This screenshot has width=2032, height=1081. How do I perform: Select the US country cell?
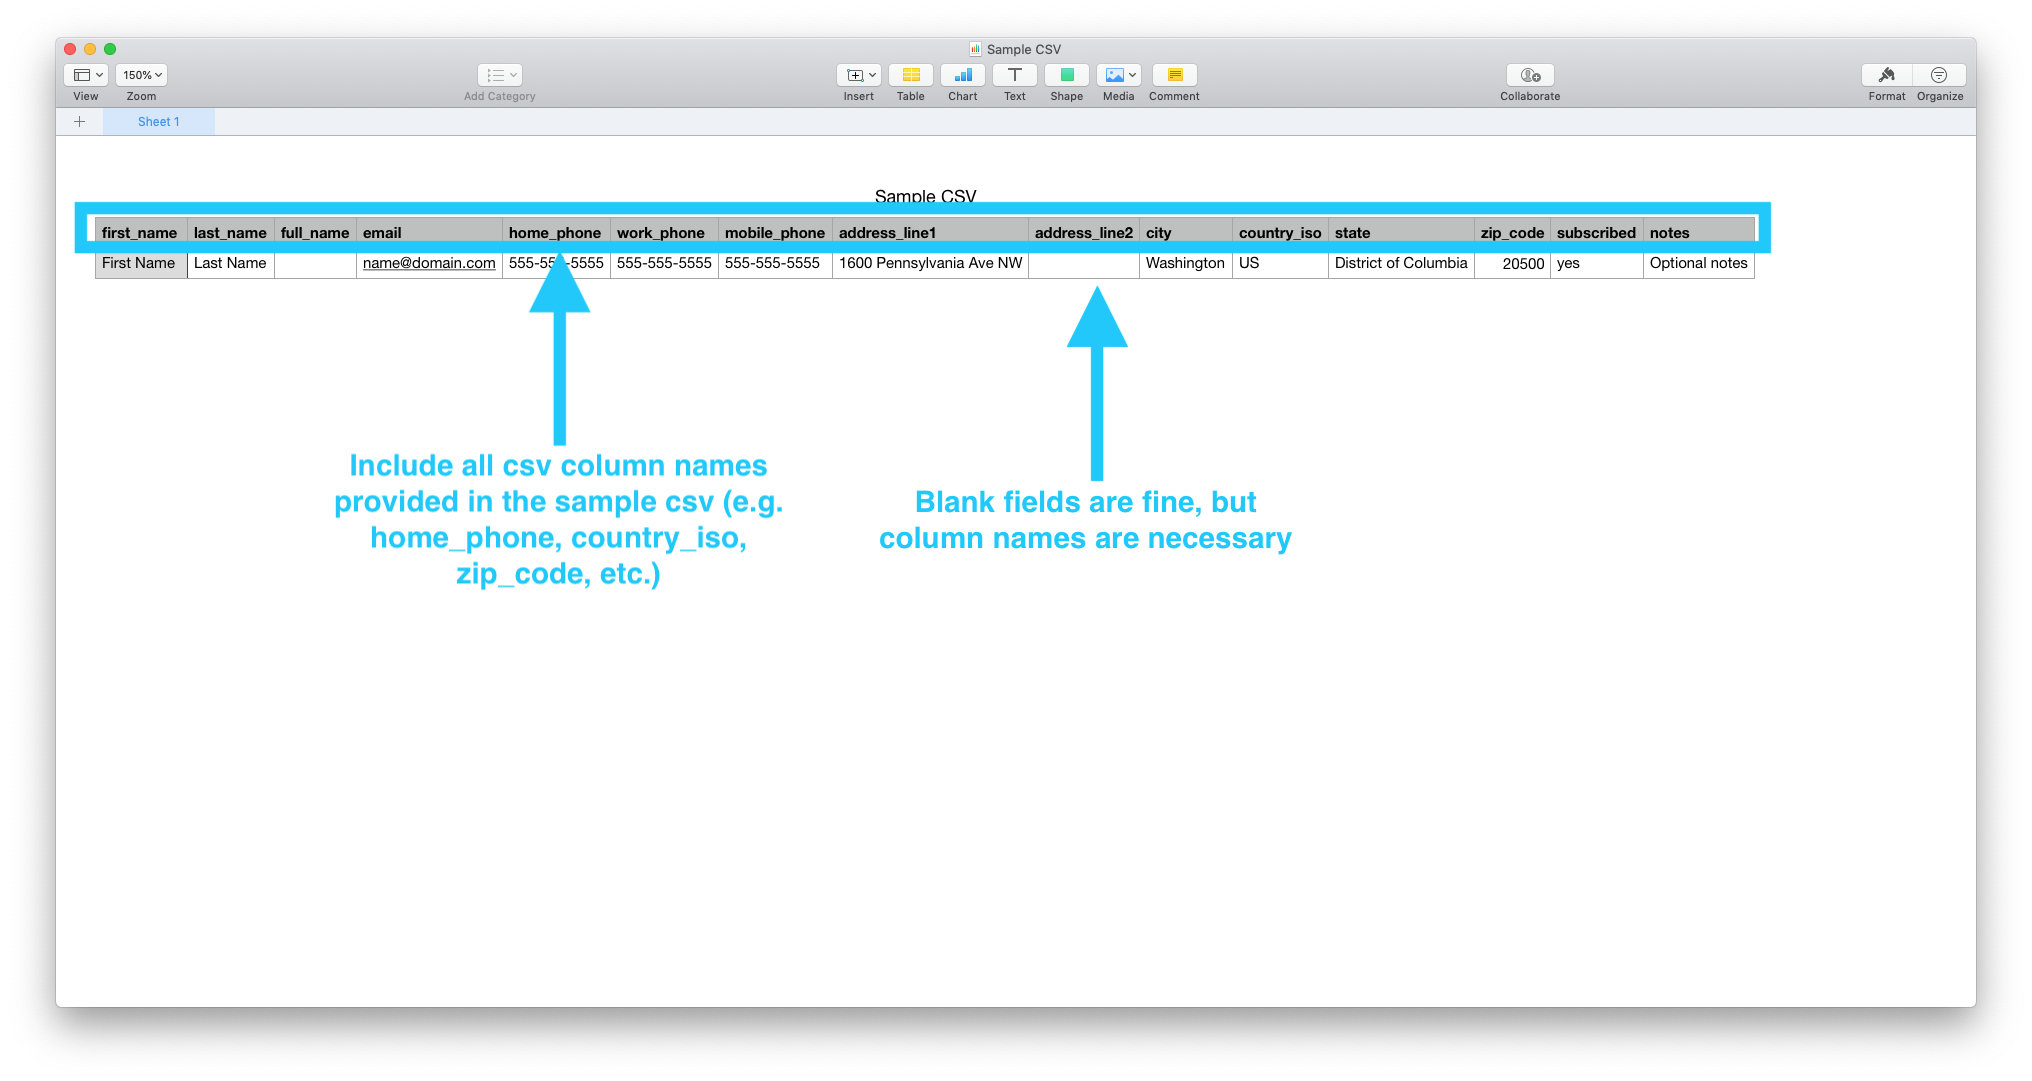(x=1280, y=263)
